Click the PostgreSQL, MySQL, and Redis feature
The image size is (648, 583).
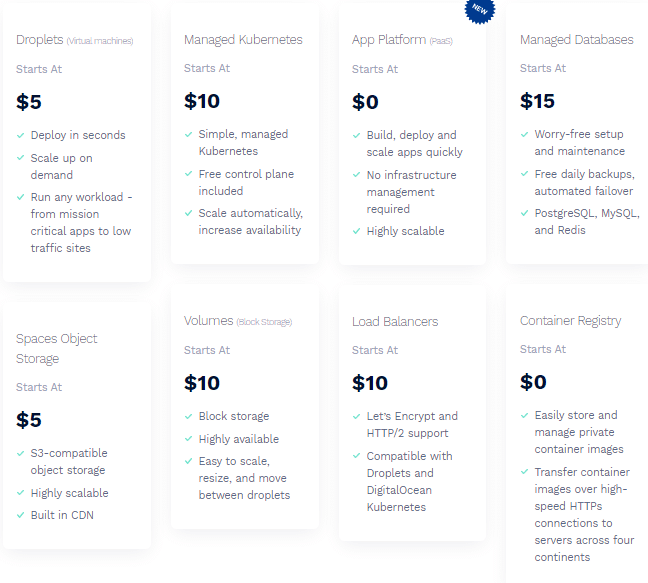point(587,221)
